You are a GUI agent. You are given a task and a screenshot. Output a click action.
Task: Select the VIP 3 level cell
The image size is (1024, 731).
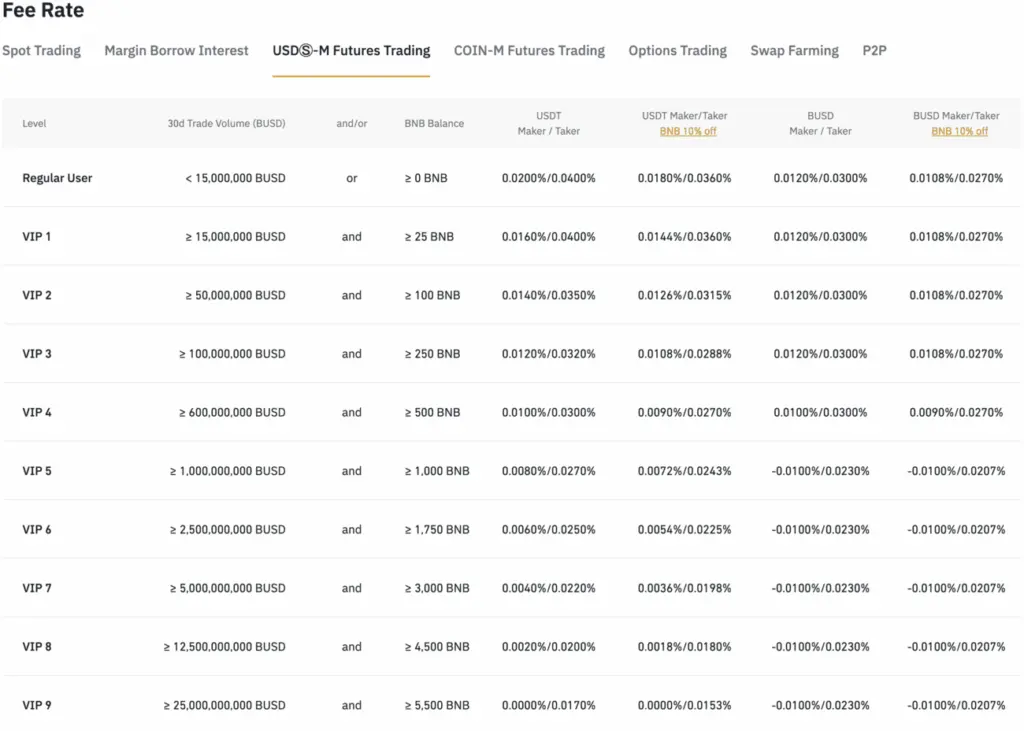coord(37,353)
